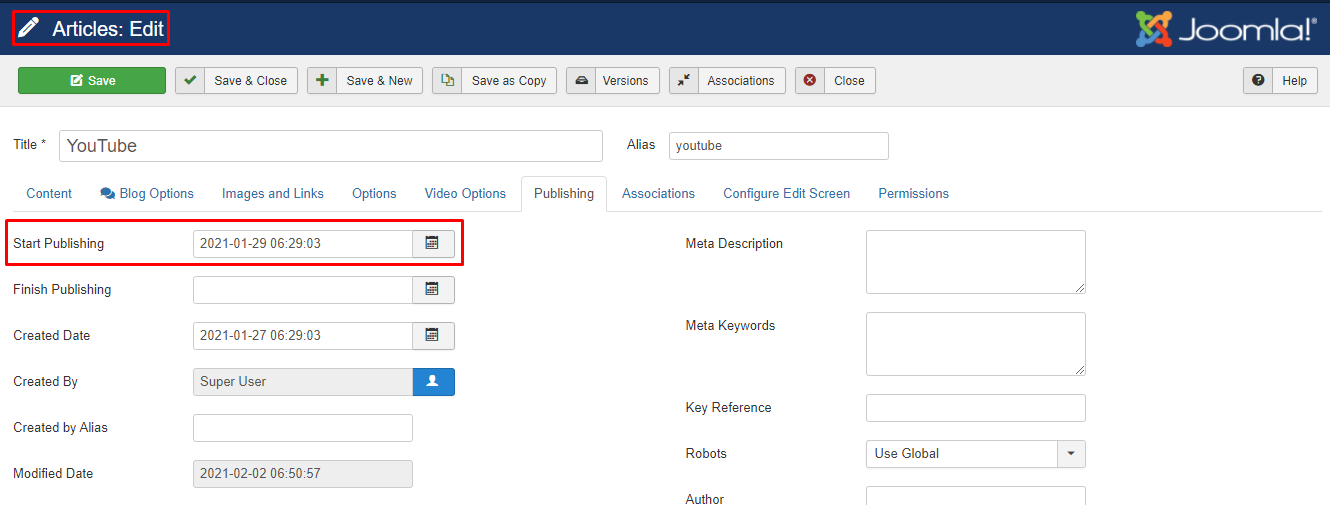Image resolution: width=1330 pixels, height=505 pixels.
Task: Click the Joomla! logo
Action: 1226,29
